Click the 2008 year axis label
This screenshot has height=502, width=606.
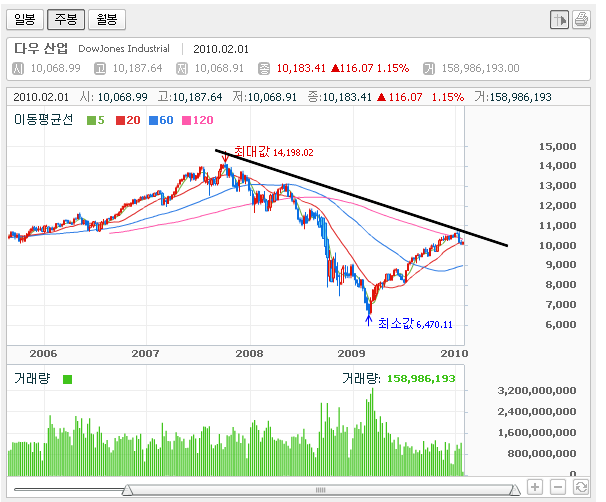click(x=249, y=354)
